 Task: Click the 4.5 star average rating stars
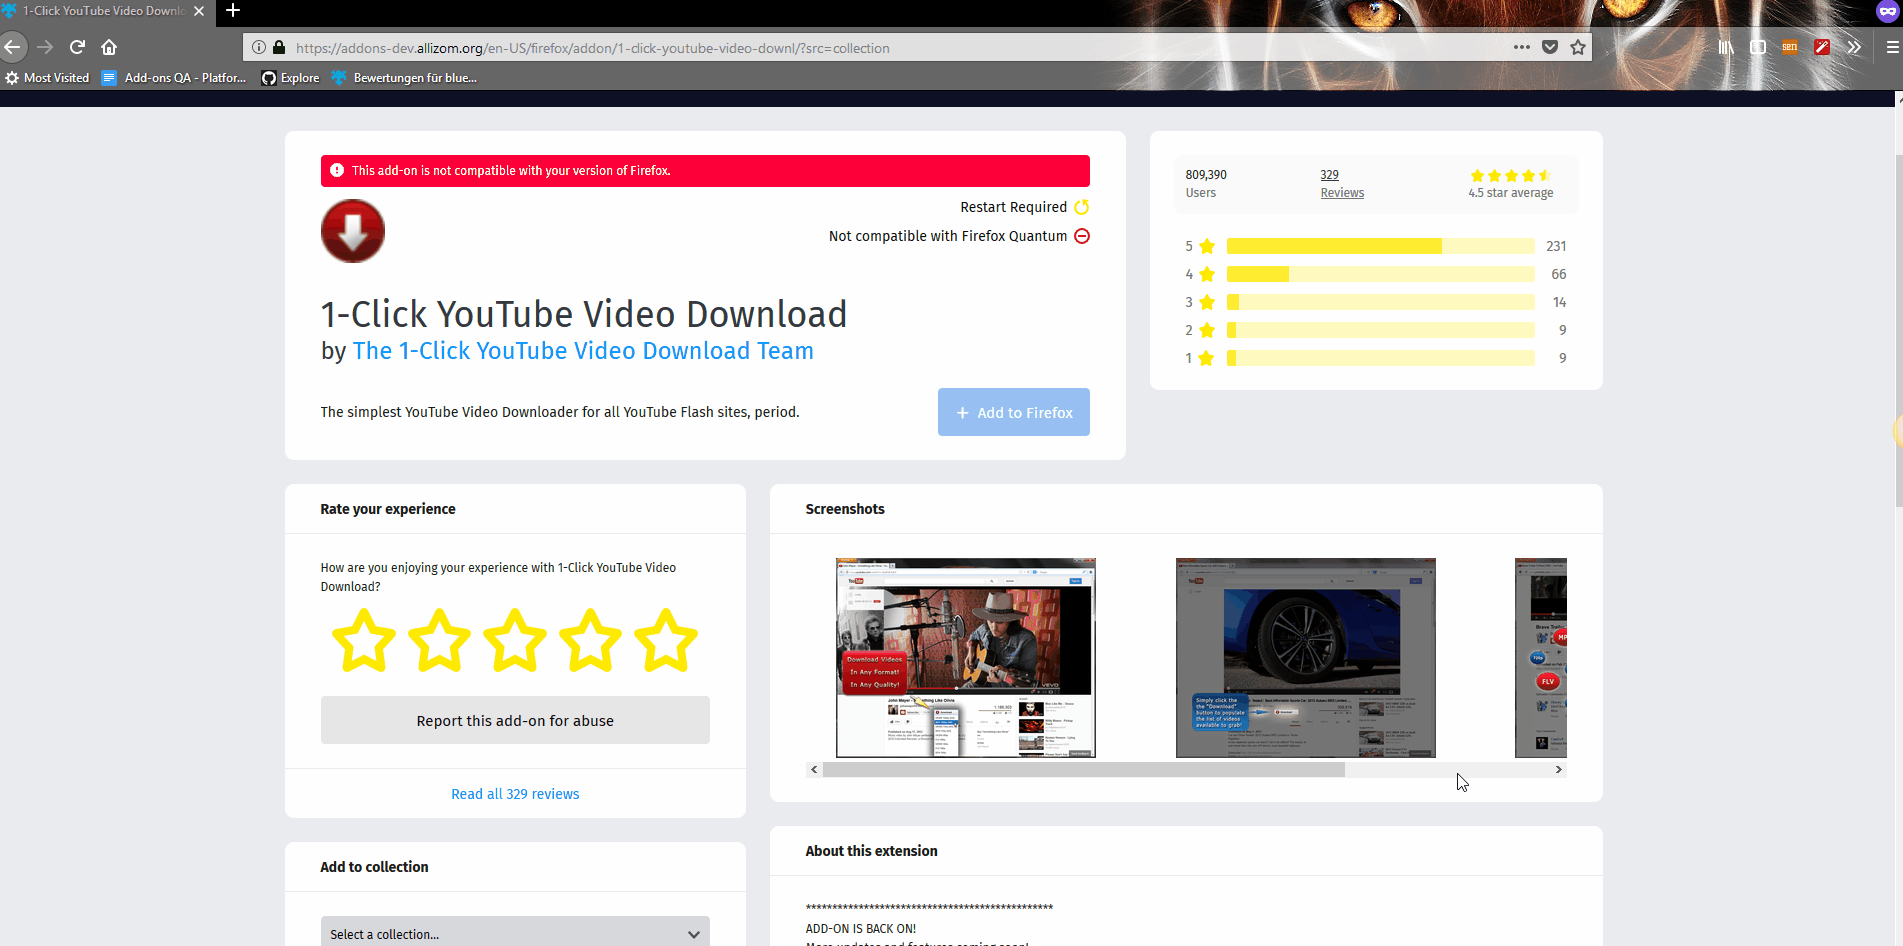point(1510,175)
